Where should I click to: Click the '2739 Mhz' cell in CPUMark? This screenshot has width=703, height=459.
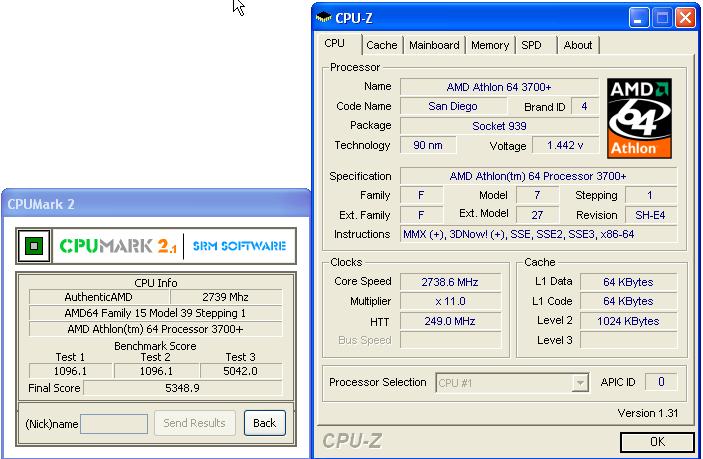(x=226, y=297)
